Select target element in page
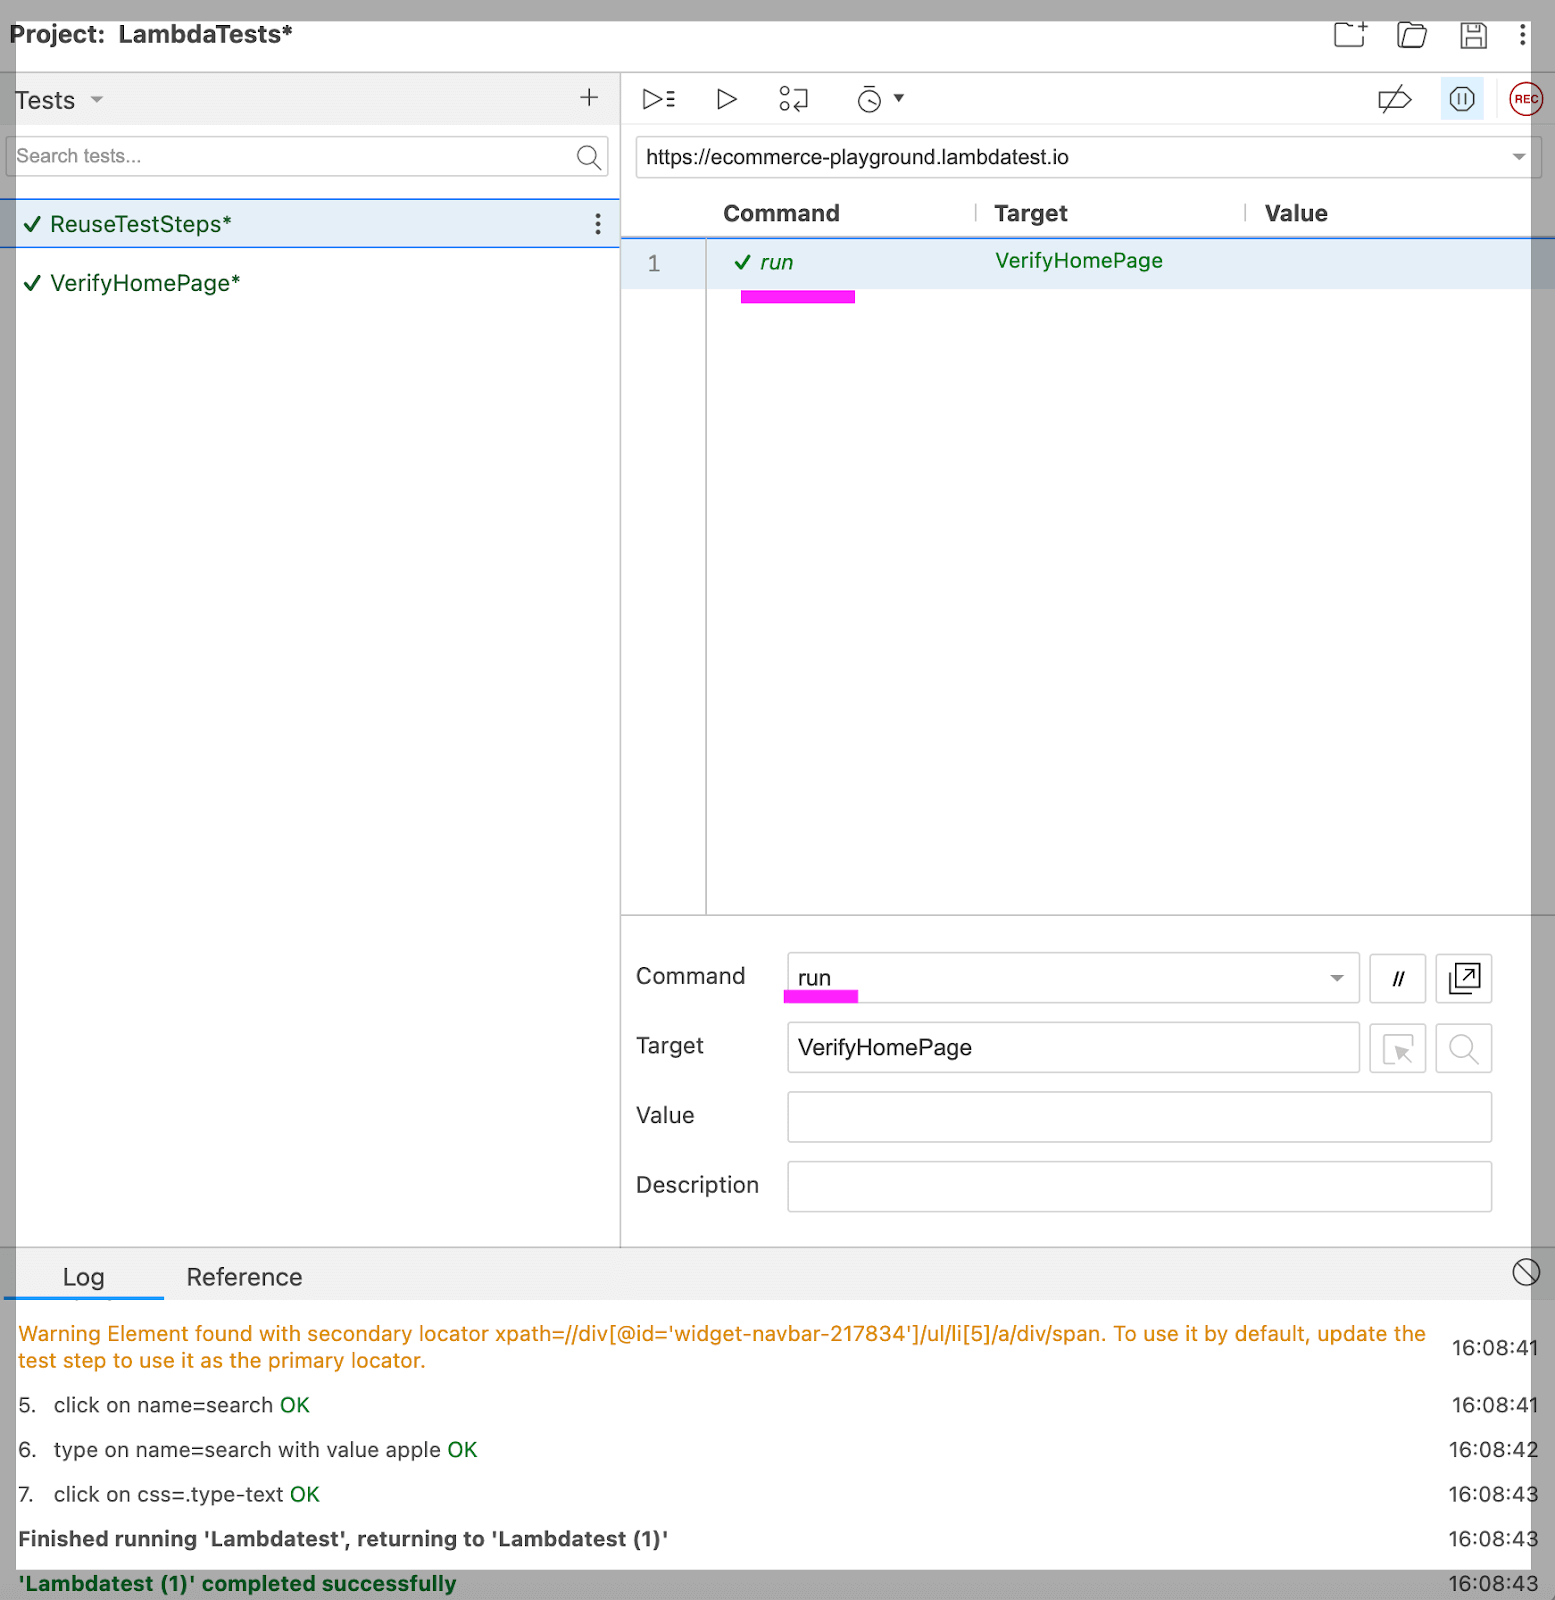Image resolution: width=1555 pixels, height=1600 pixels. tap(1398, 1048)
